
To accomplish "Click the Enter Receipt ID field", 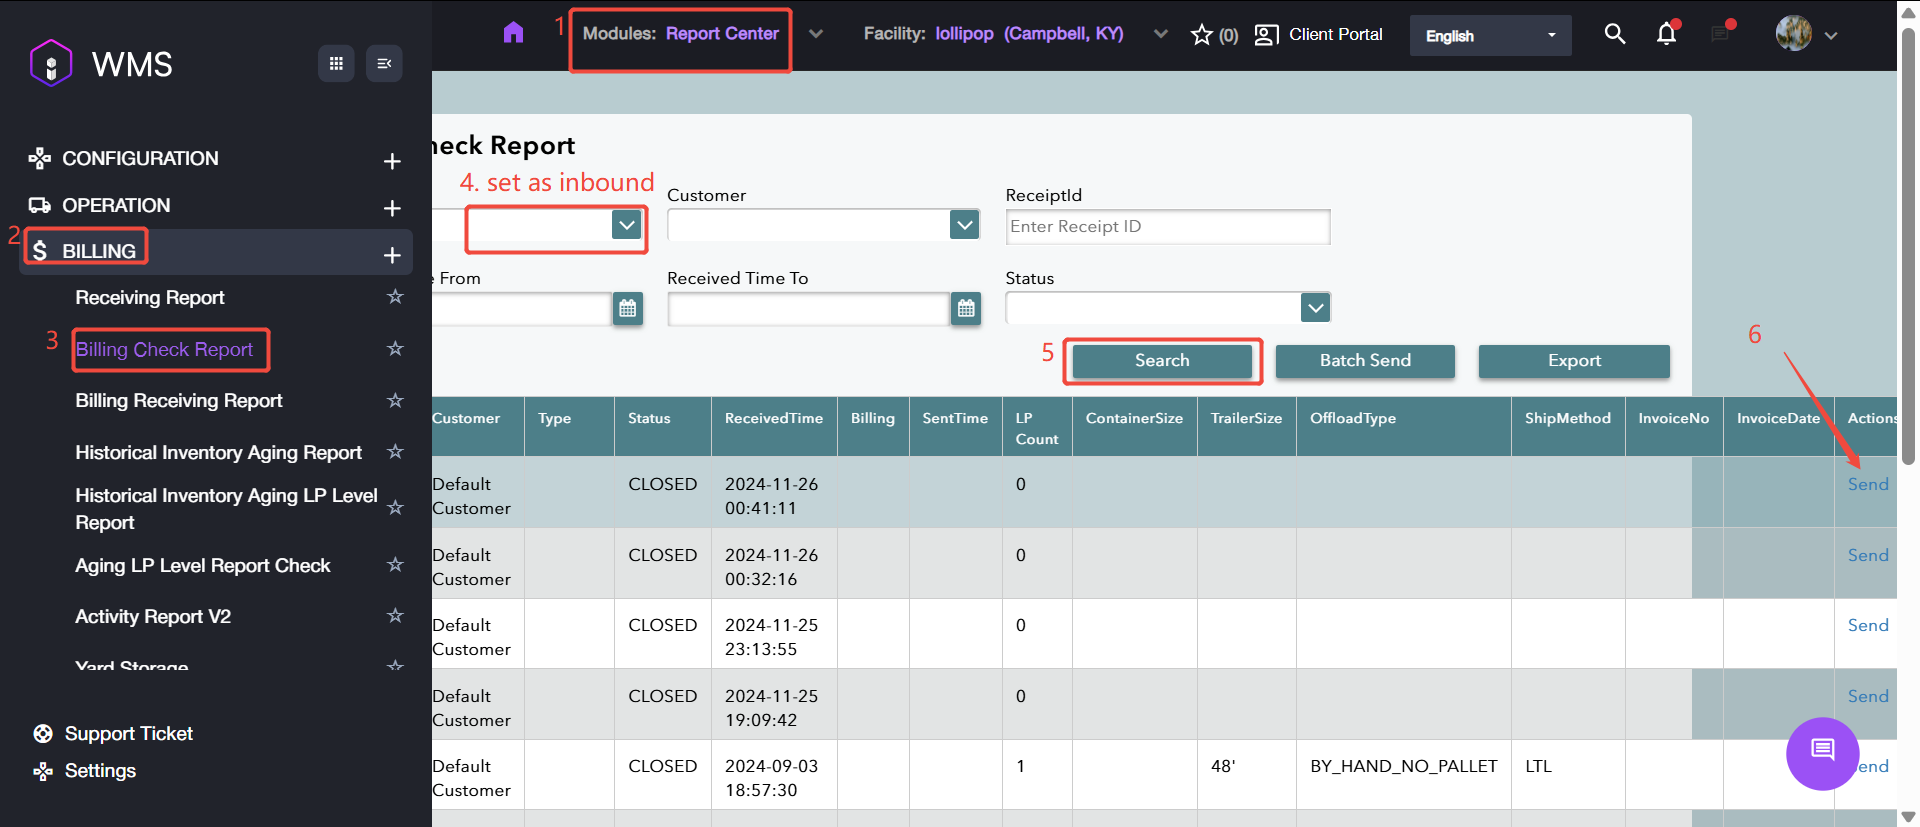I will [x=1167, y=227].
